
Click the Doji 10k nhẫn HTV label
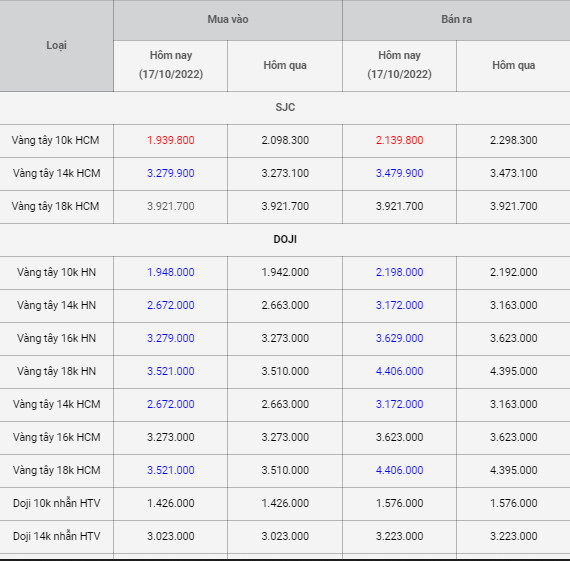point(56,504)
